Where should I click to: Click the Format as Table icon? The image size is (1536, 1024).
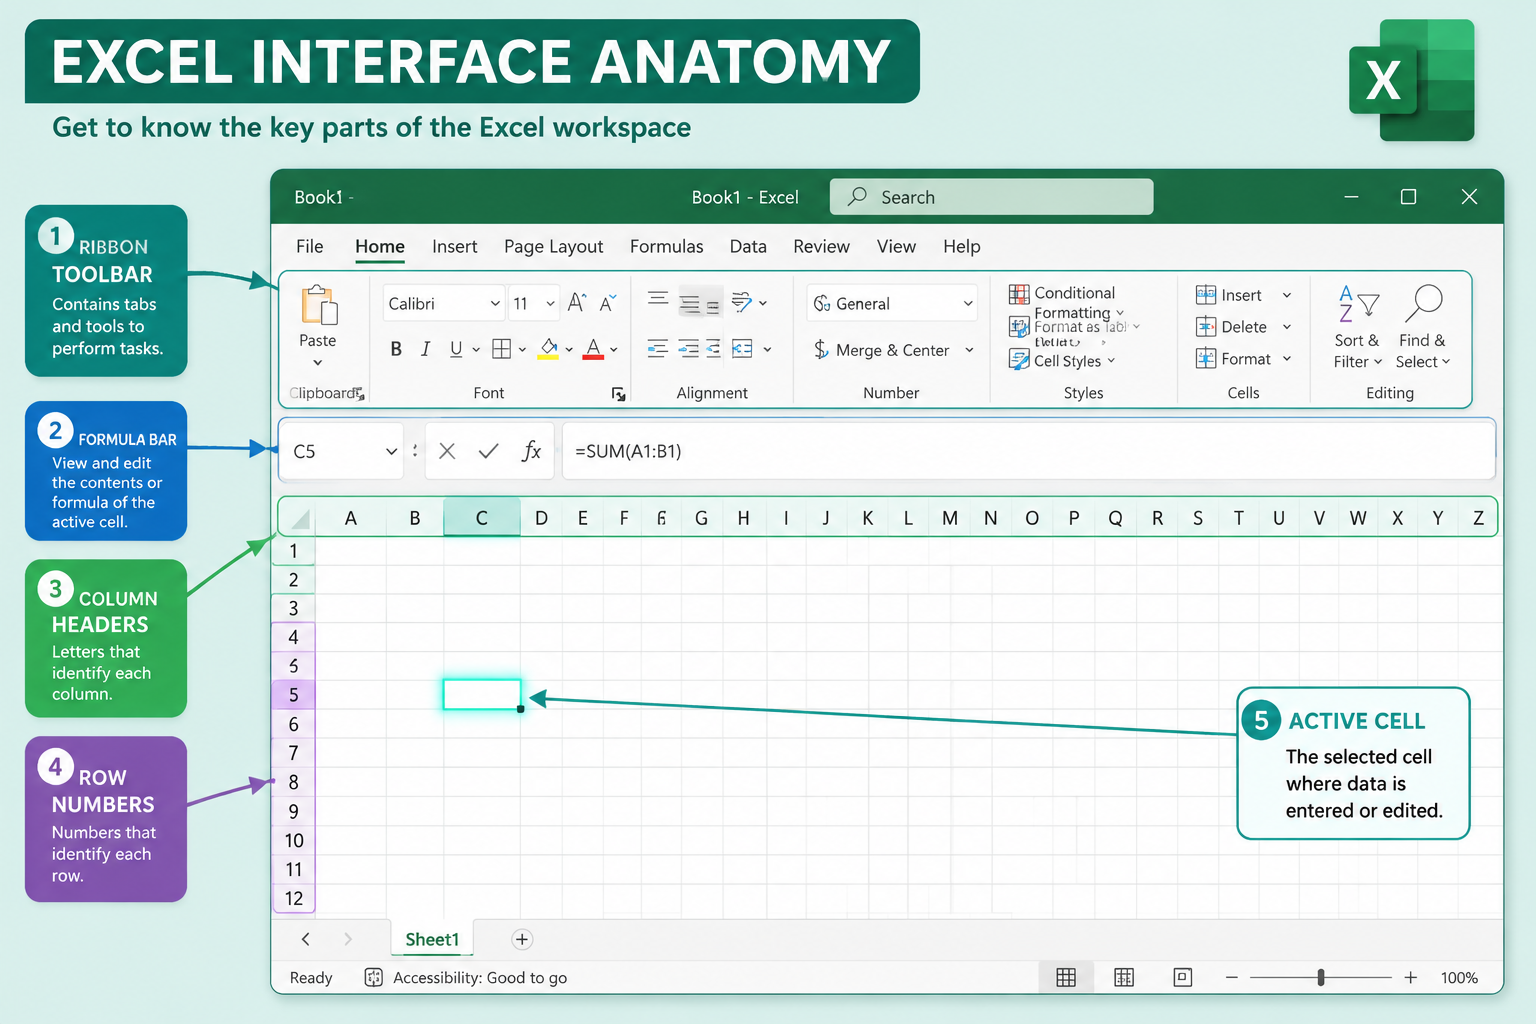[1019, 327]
